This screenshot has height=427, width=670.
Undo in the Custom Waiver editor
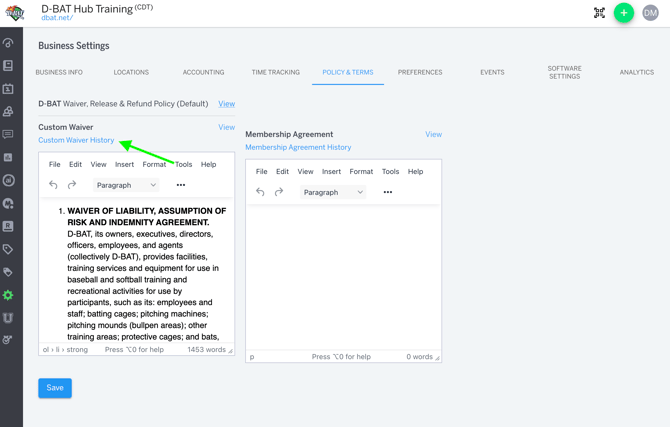tap(53, 185)
